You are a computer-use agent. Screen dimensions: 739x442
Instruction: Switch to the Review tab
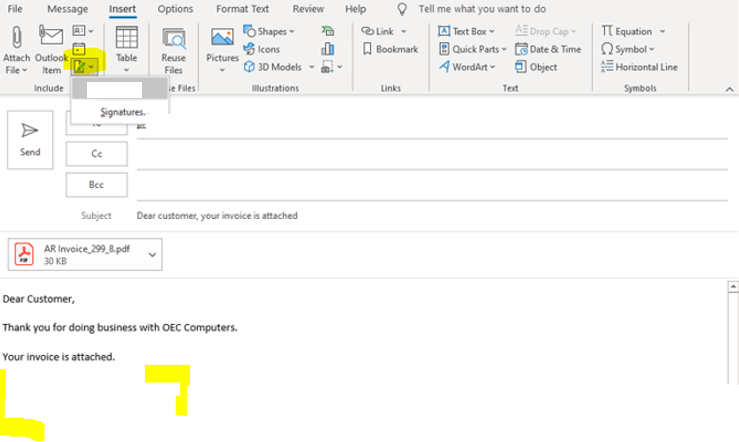click(x=308, y=9)
